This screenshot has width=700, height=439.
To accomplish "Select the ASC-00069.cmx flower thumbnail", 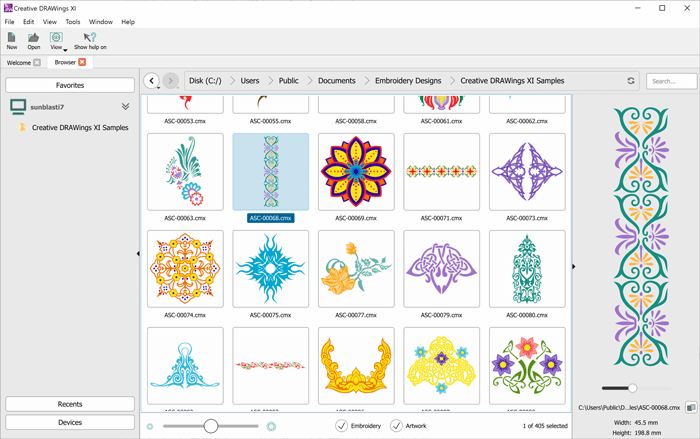I will coord(355,171).
